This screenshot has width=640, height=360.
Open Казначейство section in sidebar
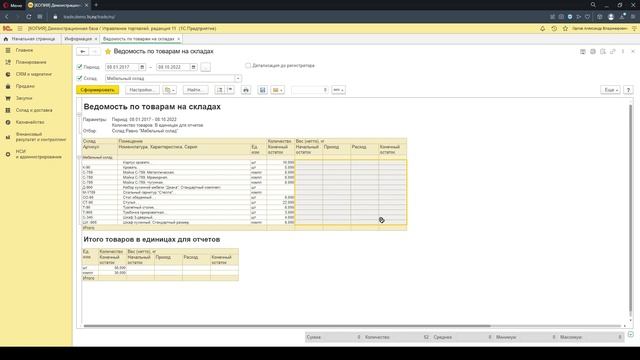[x=30, y=122]
